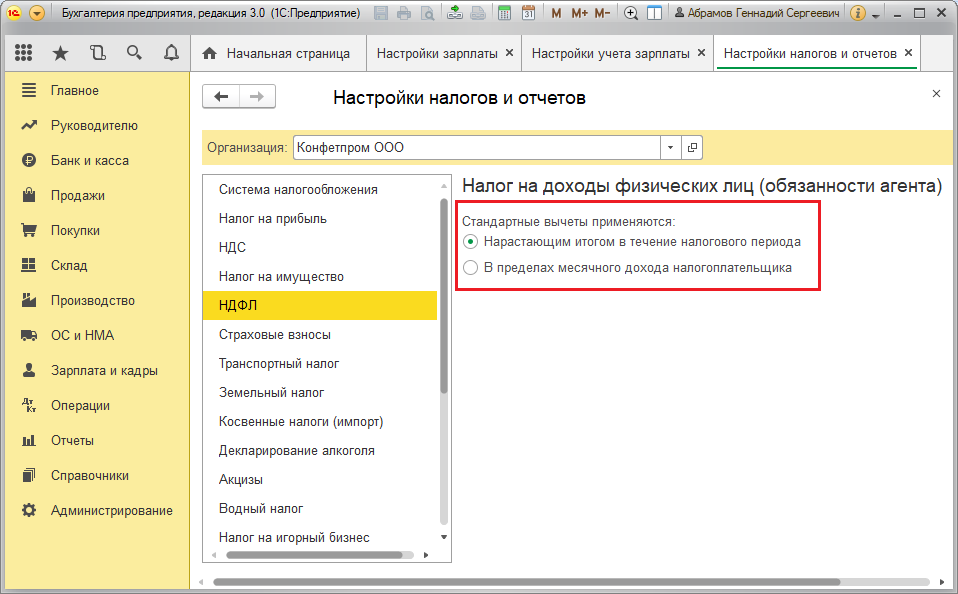The width and height of the screenshot is (958, 594).
Task: Open the calculator icon in title bar
Action: [504, 13]
